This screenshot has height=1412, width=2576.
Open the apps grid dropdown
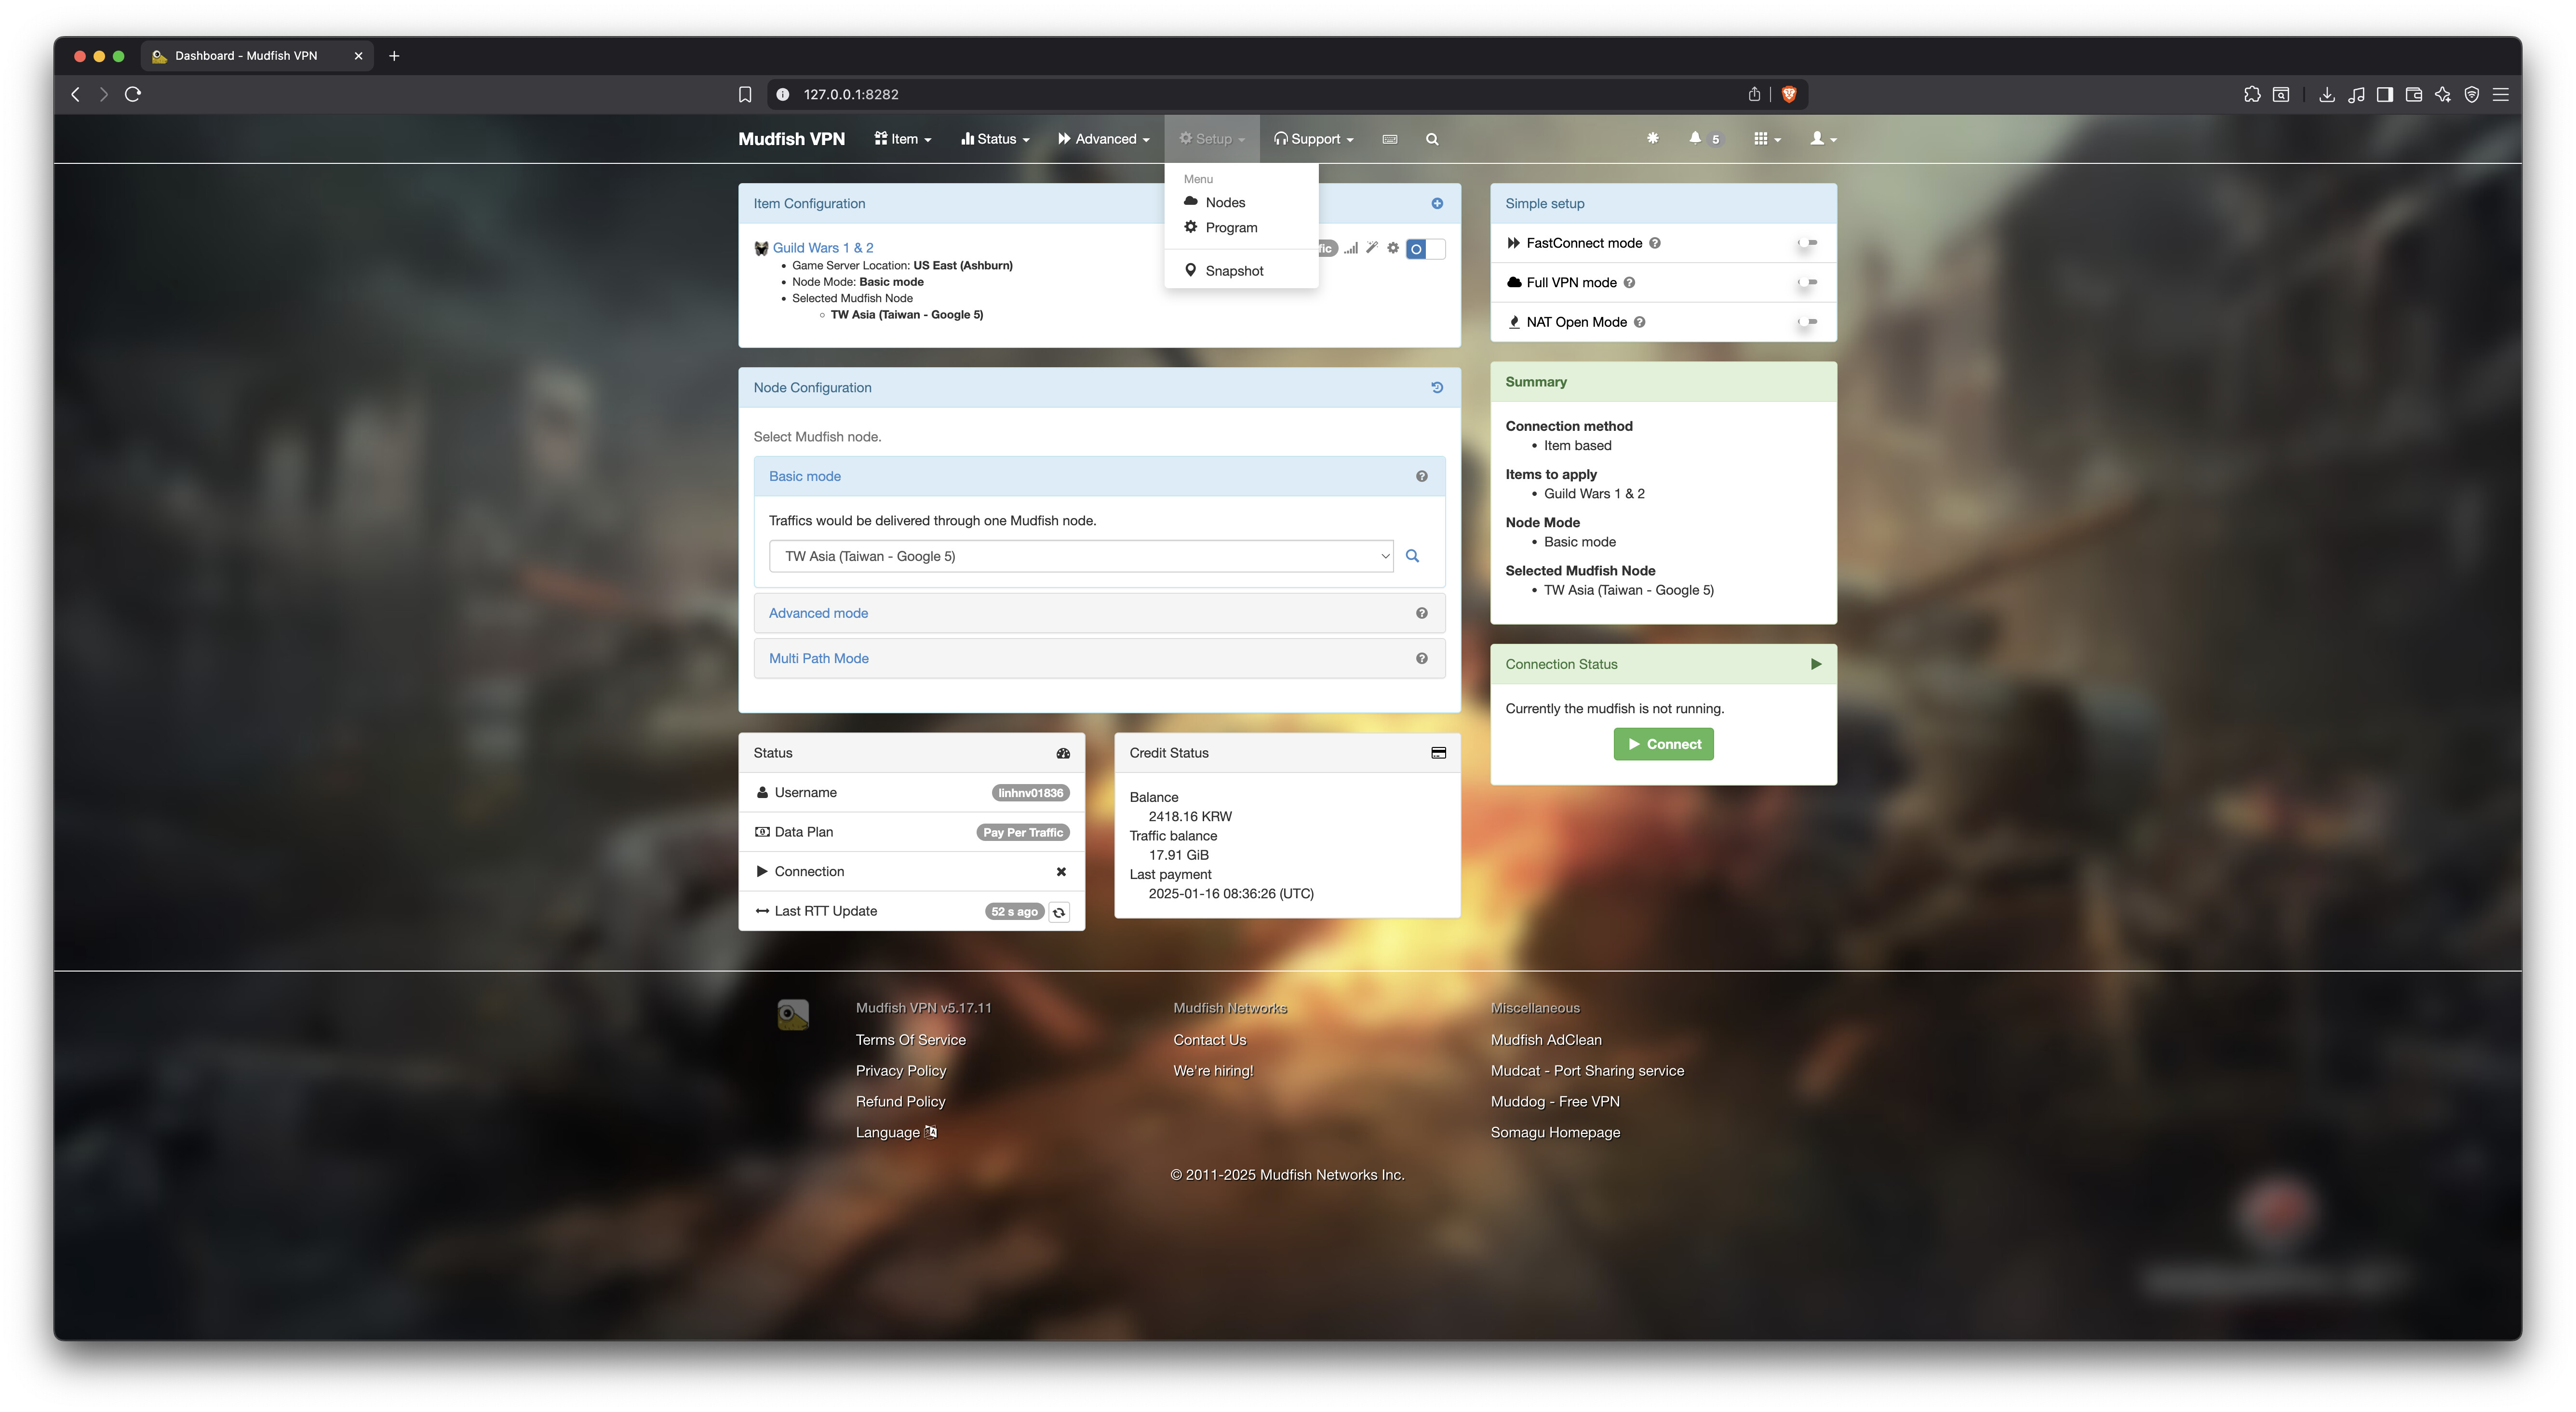[1767, 139]
